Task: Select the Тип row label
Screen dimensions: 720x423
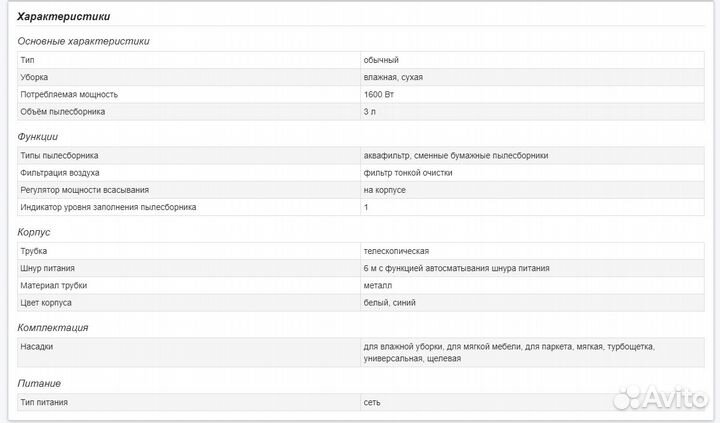Action: (27, 60)
